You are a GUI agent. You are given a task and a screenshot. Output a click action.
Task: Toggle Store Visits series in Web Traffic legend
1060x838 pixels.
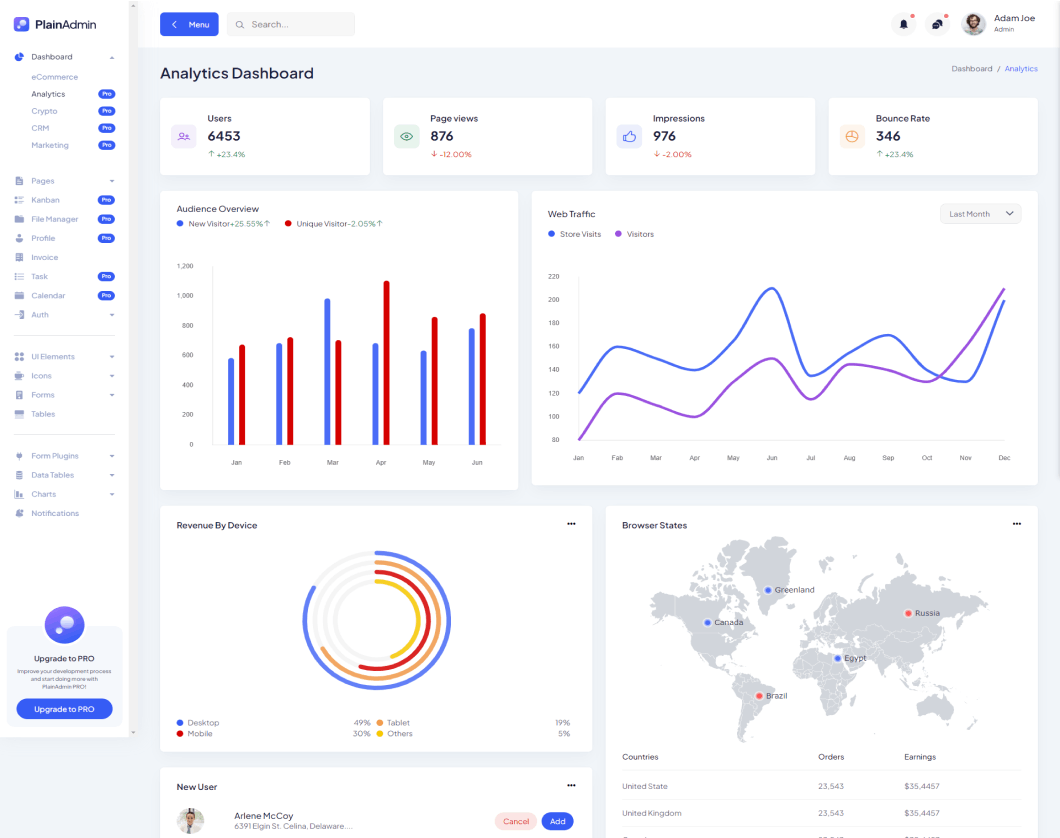[x=575, y=234]
